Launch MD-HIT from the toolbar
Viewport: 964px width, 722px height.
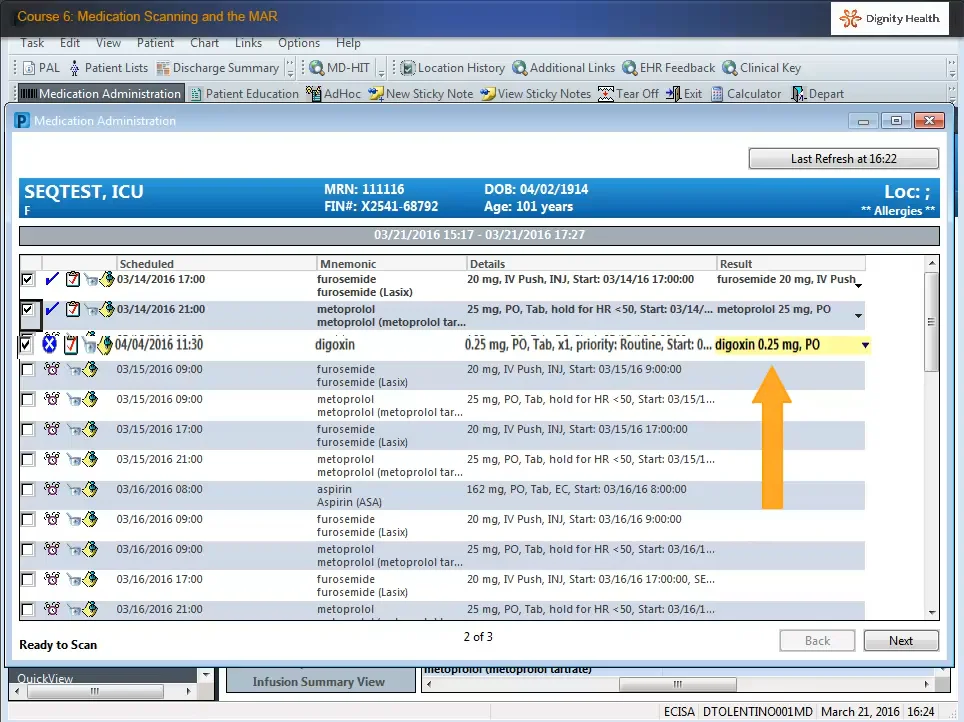tap(339, 68)
